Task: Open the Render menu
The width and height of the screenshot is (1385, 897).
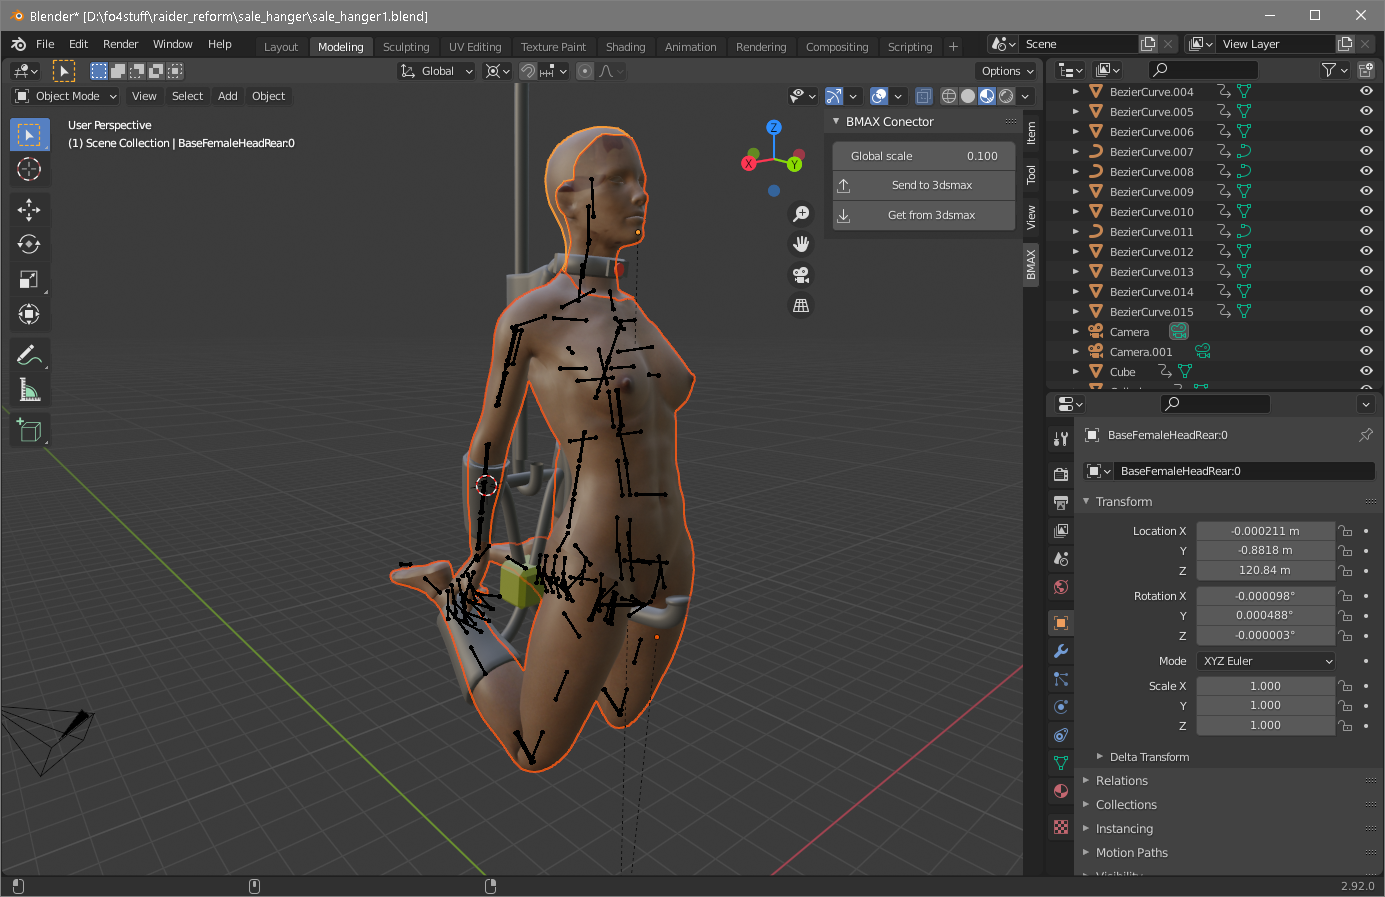Action: coord(121,44)
